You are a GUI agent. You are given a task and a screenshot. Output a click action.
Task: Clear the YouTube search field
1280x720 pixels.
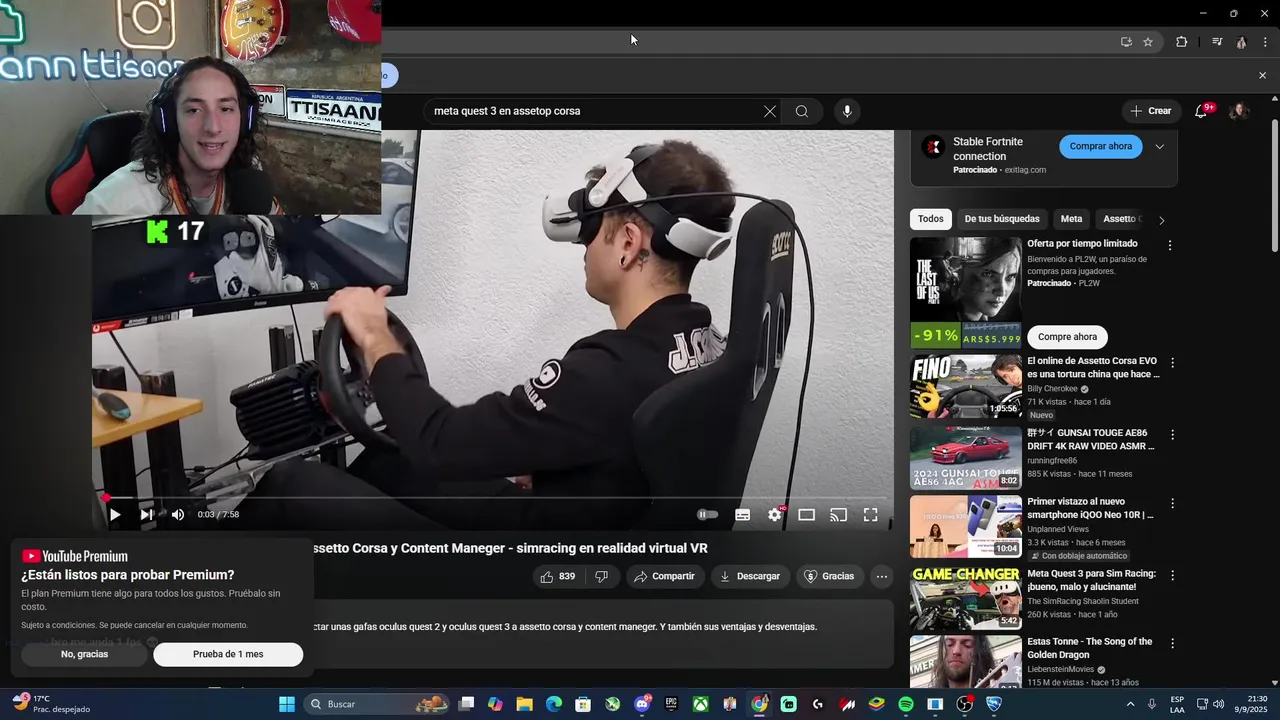point(769,111)
